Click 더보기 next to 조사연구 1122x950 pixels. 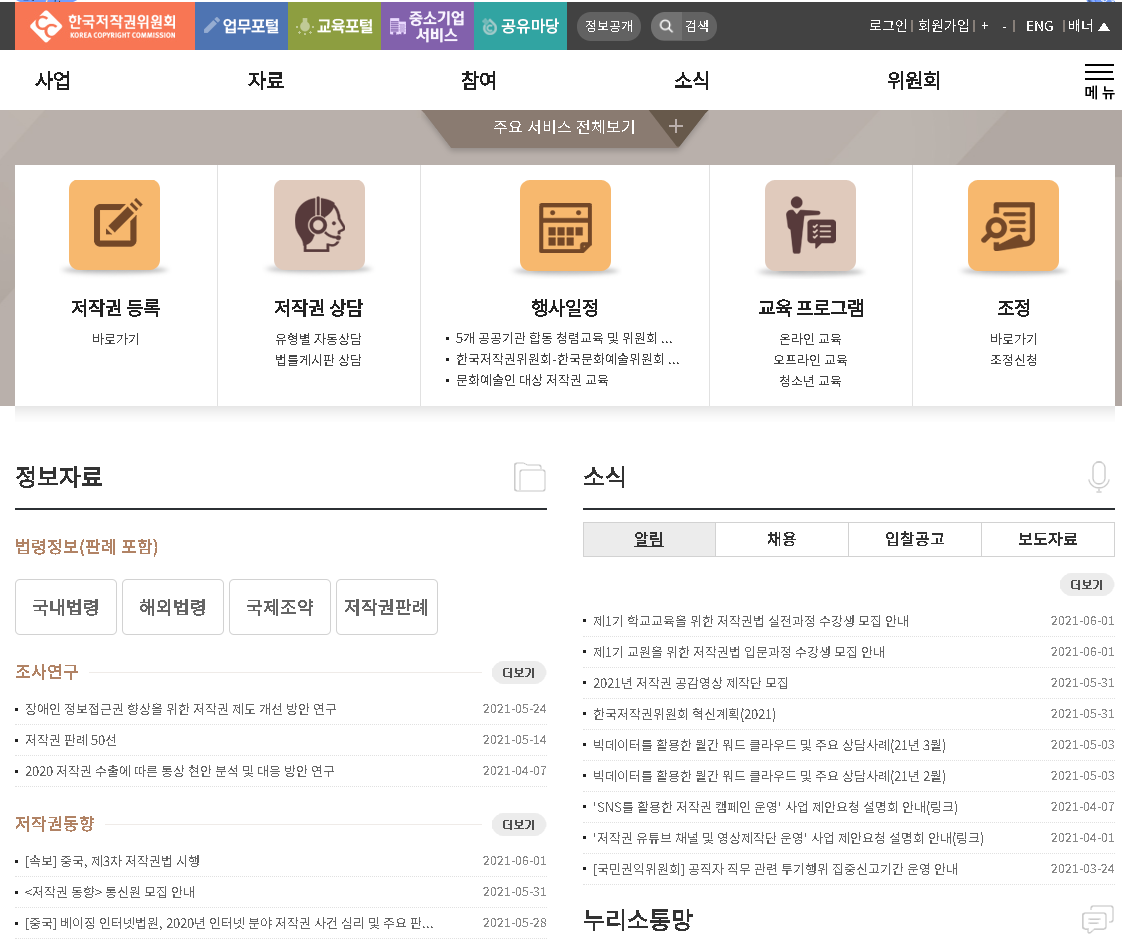(519, 673)
